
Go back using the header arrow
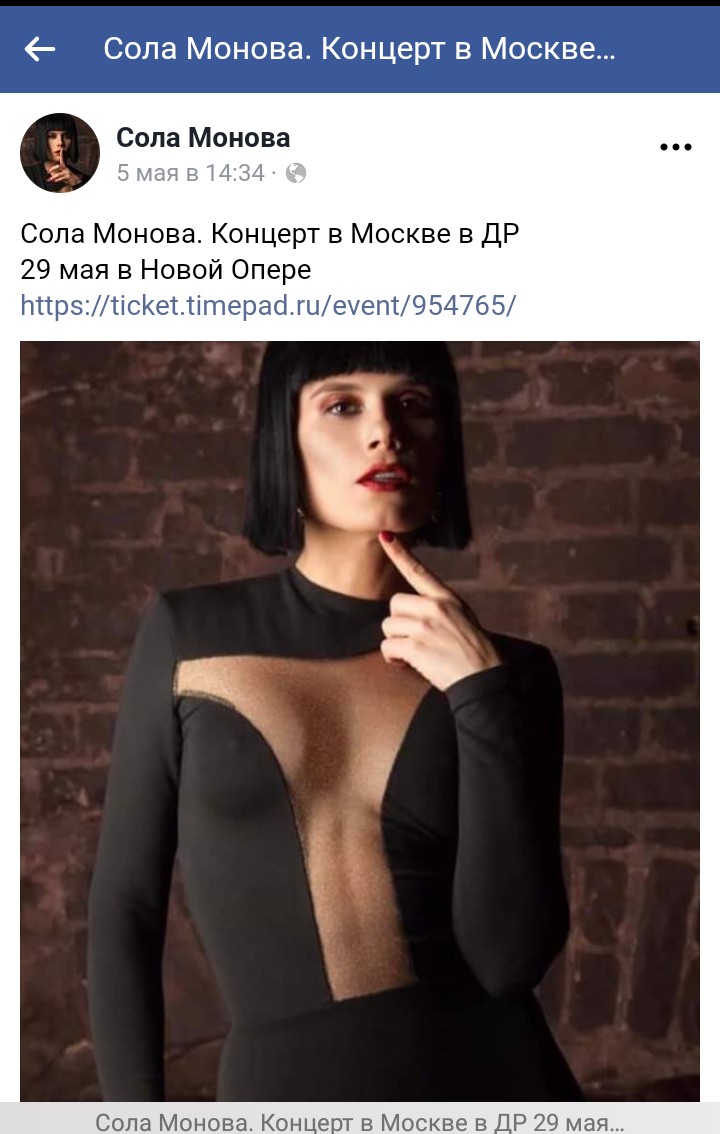click(40, 49)
